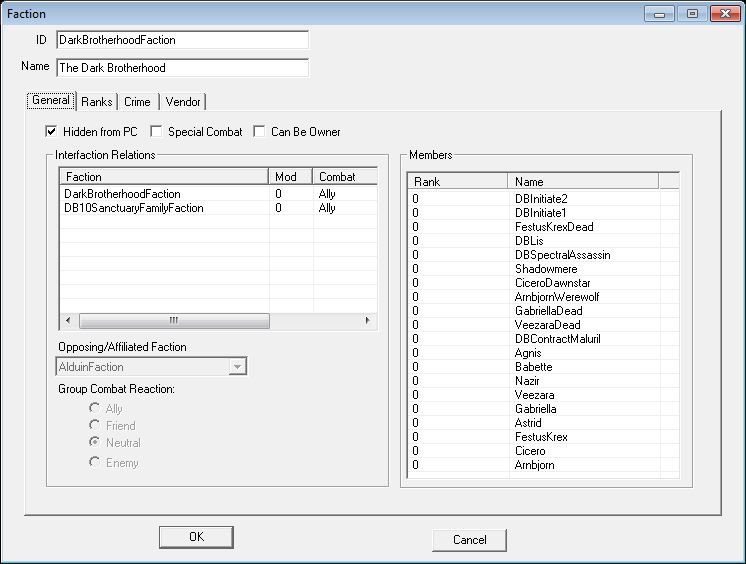Screen dimensions: 746x564
Task: Select the DarkBrotherhoodFaction relation row
Action: coord(219,194)
